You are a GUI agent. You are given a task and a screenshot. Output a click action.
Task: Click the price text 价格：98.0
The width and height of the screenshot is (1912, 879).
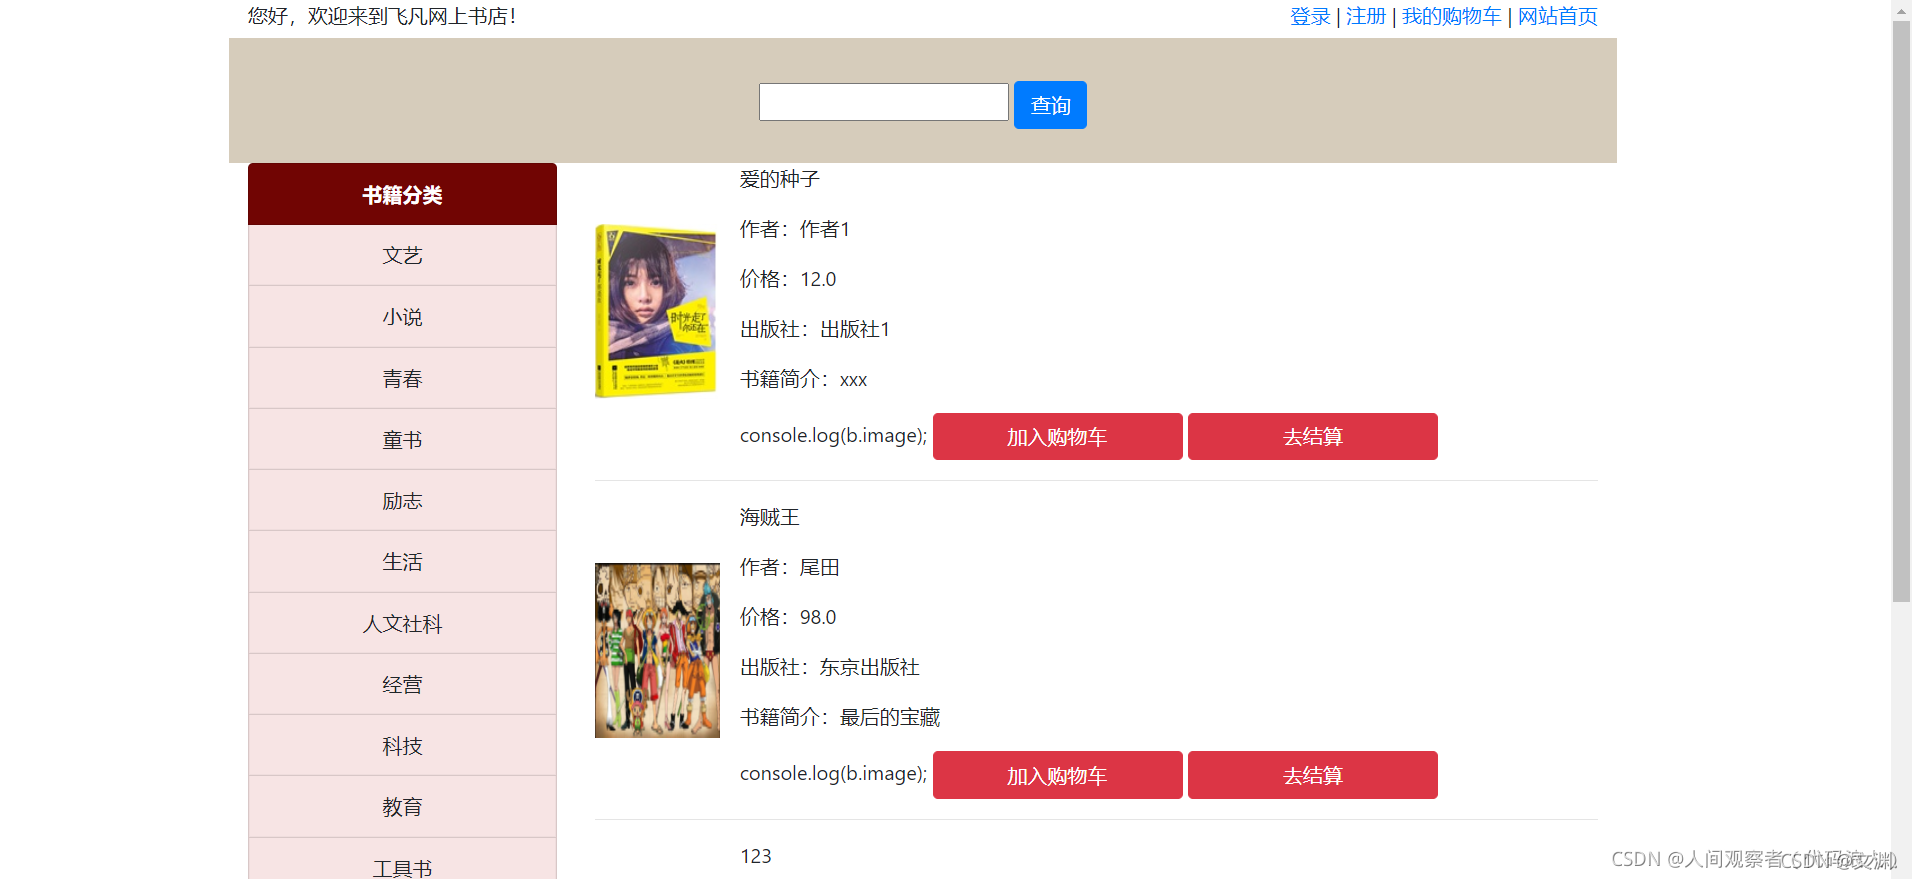pyautogui.click(x=788, y=617)
